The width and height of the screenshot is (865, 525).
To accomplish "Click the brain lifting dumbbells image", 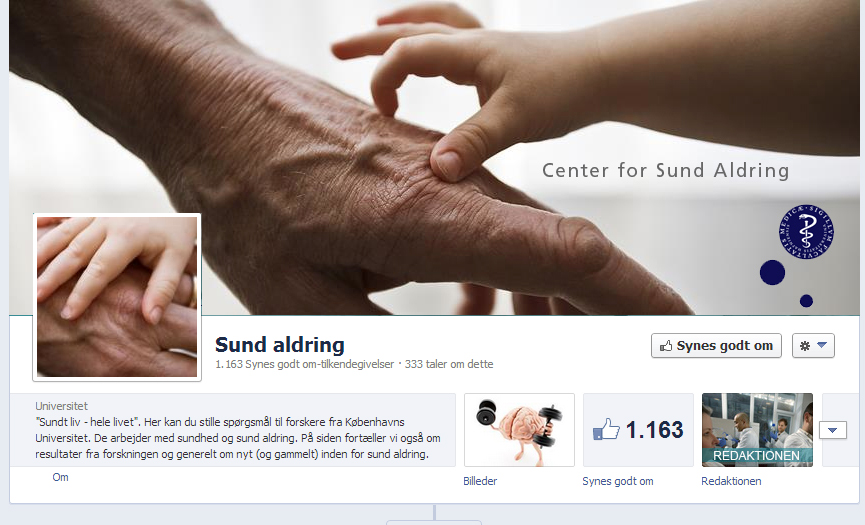I will (x=519, y=430).
